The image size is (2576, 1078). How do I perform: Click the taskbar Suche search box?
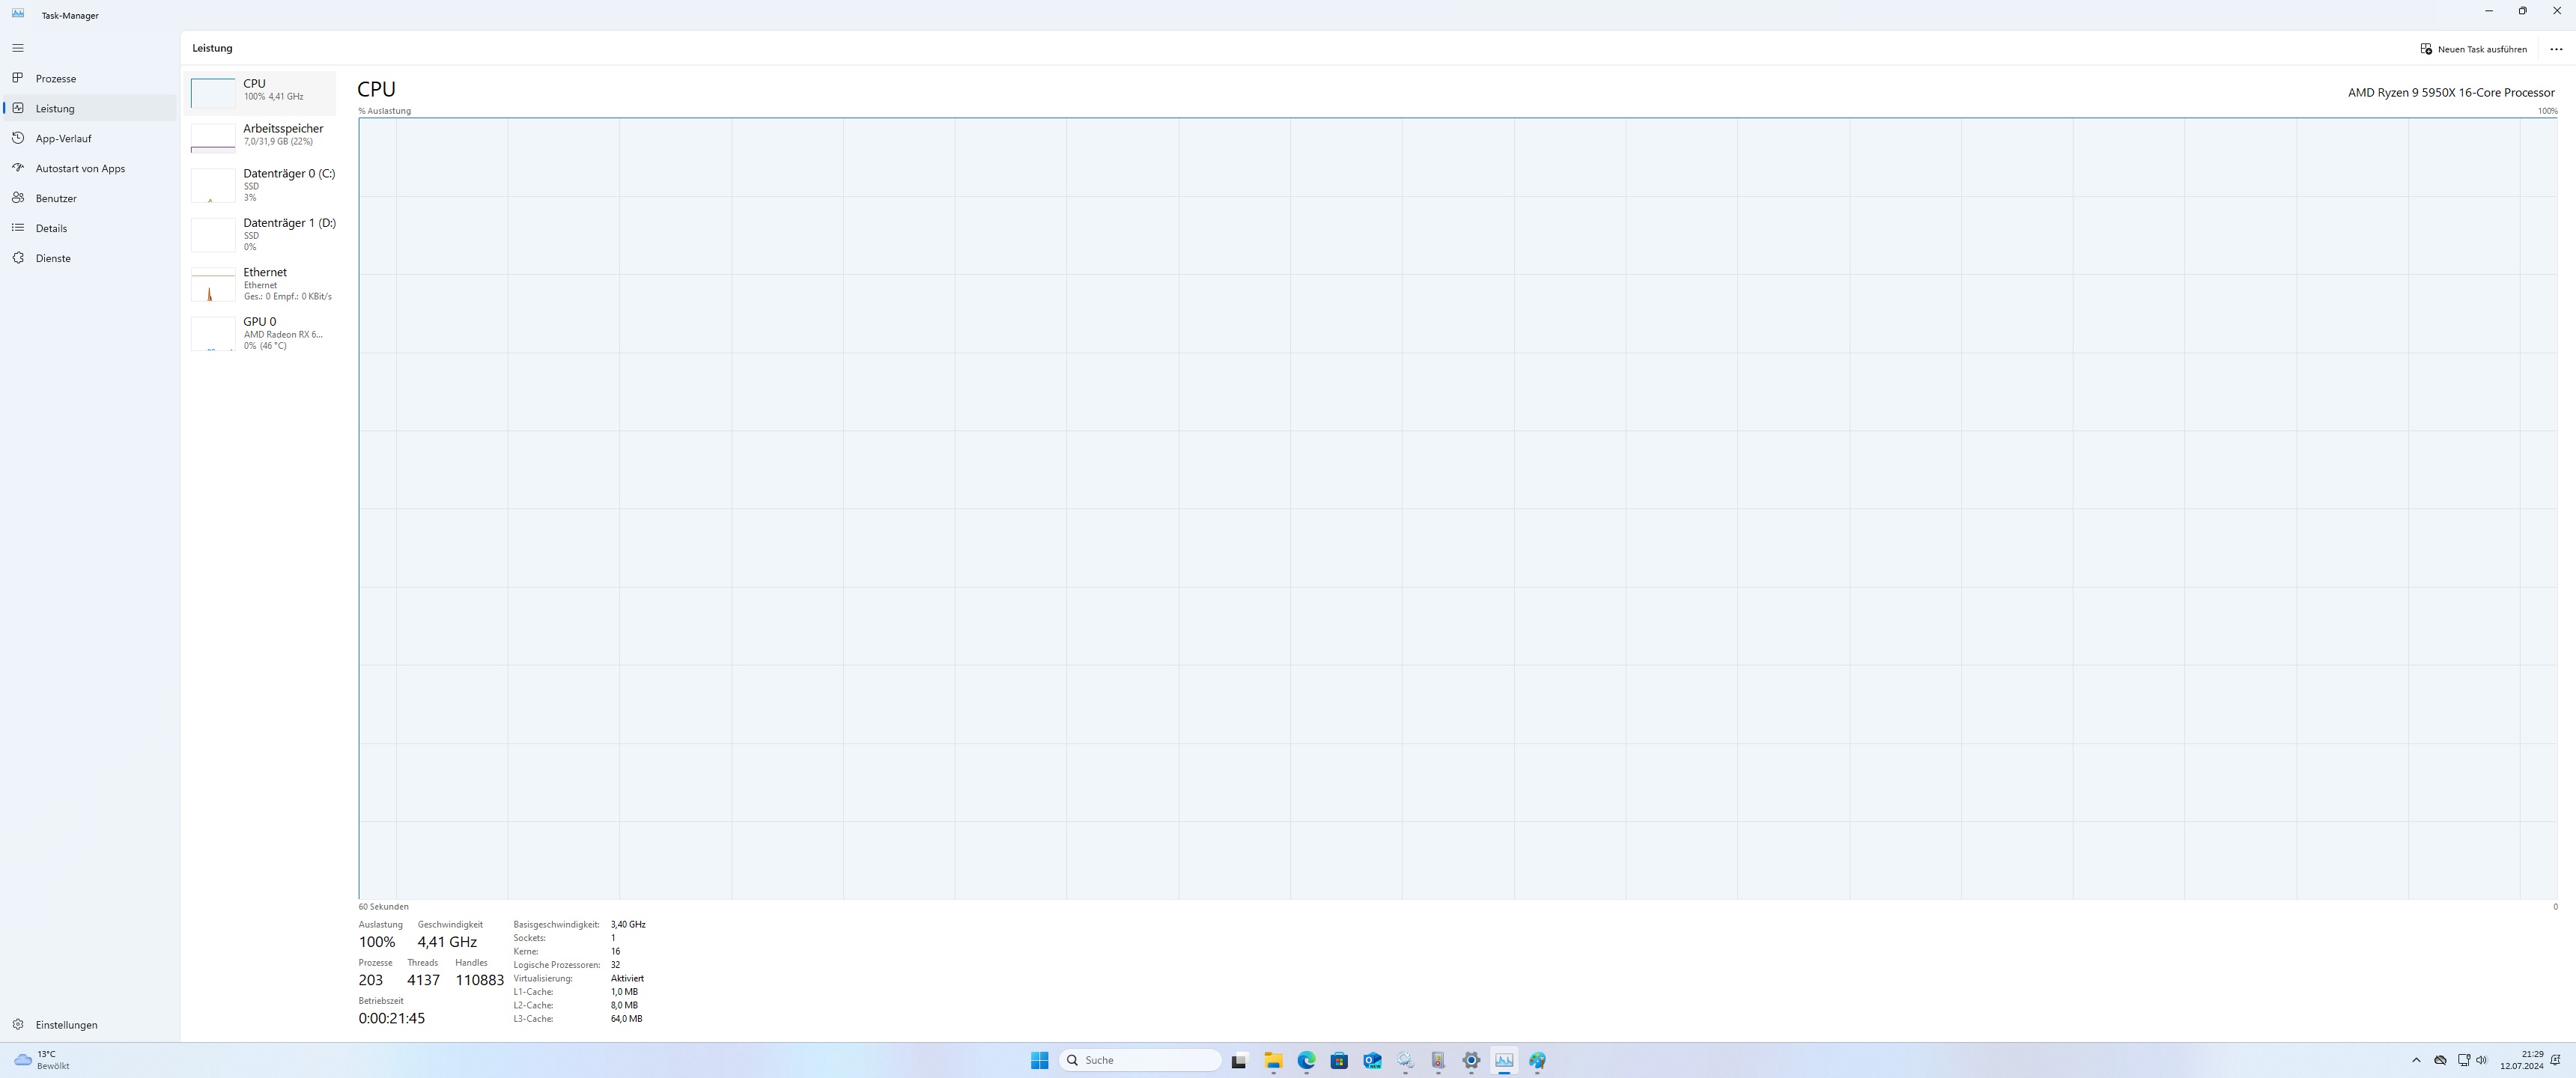(1140, 1060)
